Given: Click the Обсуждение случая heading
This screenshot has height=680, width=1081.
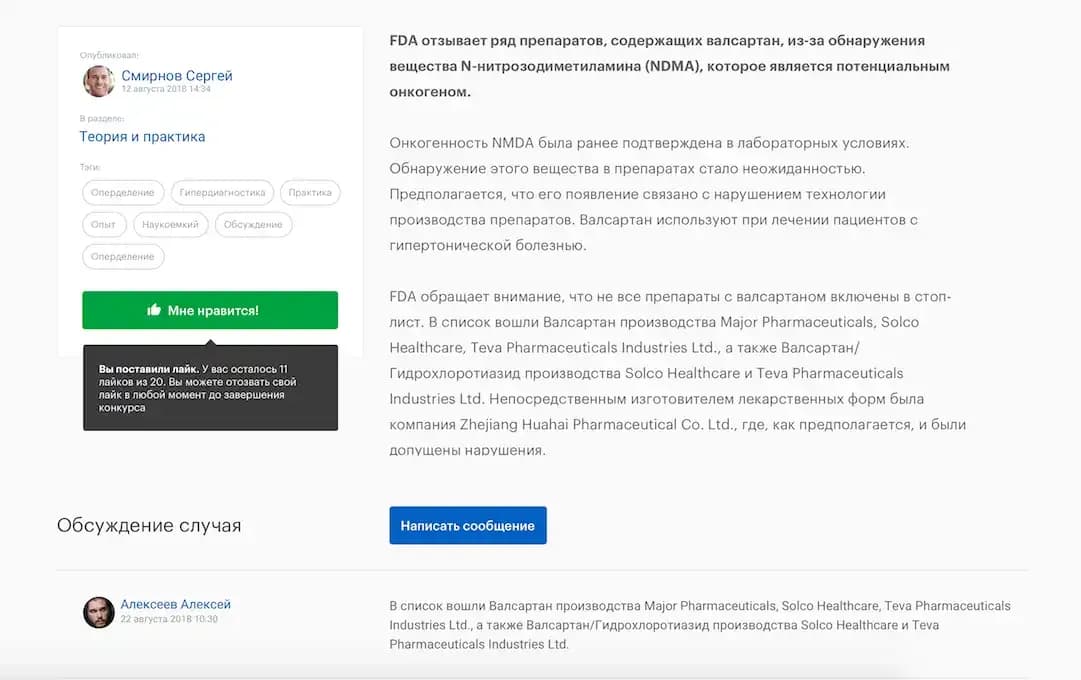Looking at the screenshot, I should [x=149, y=526].
